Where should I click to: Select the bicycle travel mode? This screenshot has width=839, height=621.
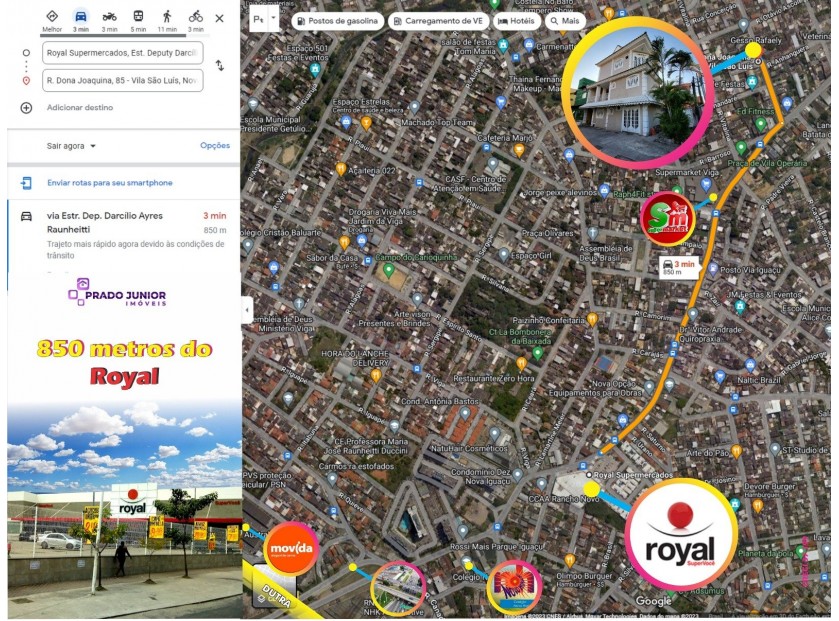pos(196,21)
